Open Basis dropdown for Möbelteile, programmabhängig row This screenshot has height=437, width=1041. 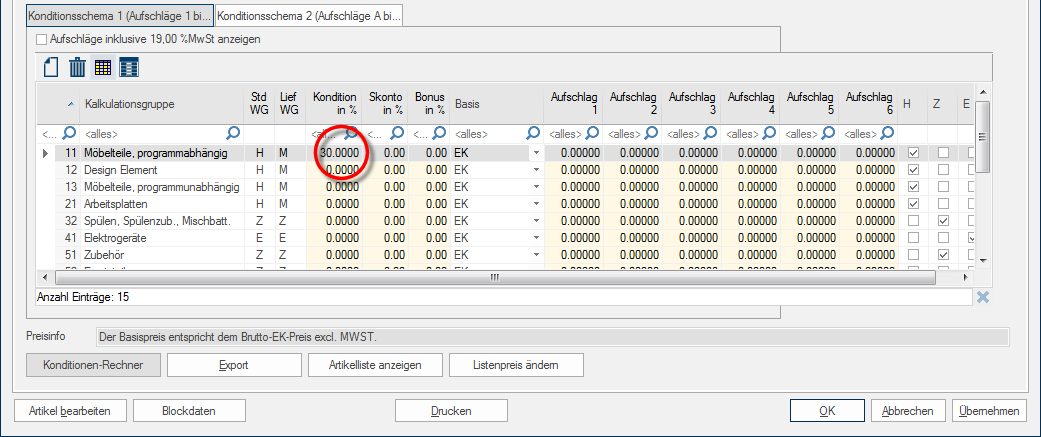click(535, 153)
